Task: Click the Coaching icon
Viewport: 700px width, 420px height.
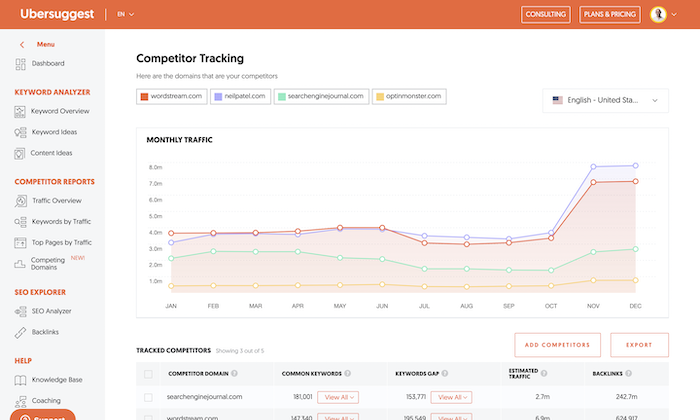Action: coord(20,401)
